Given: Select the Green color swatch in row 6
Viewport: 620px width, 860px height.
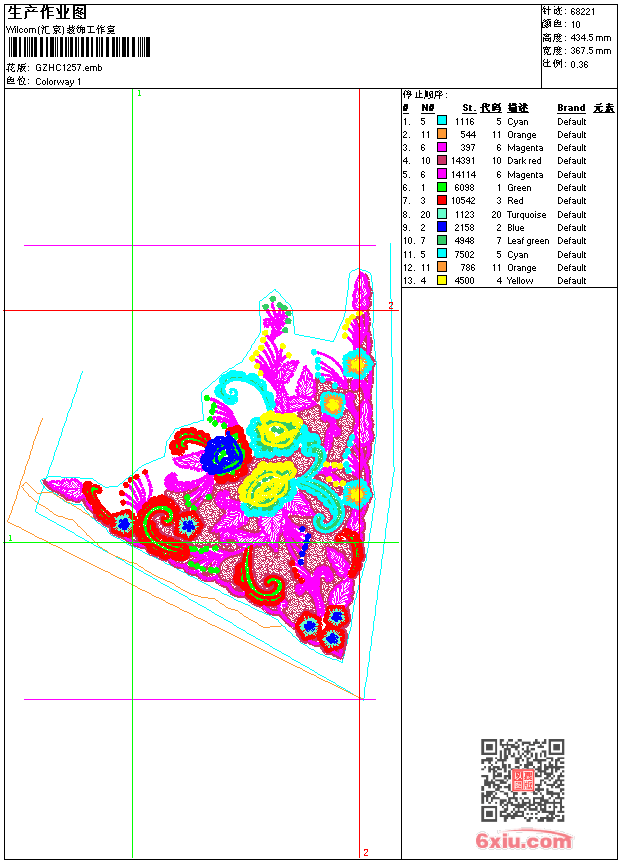Looking at the screenshot, I should 442,187.
